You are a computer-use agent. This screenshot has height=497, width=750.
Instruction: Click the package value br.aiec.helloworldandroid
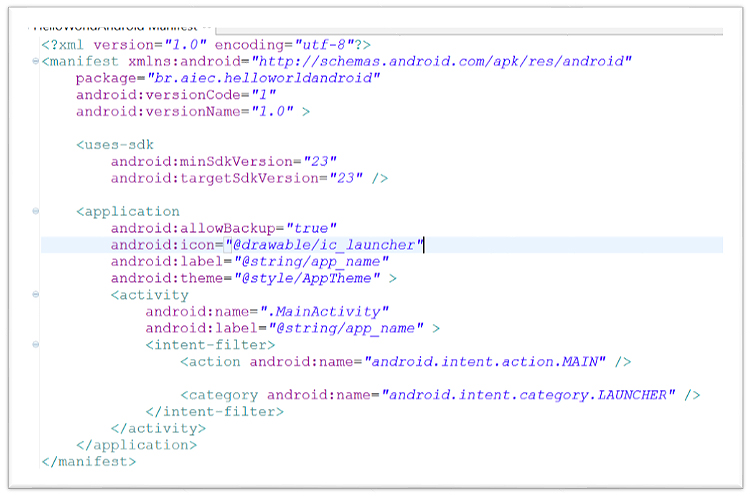click(x=263, y=78)
